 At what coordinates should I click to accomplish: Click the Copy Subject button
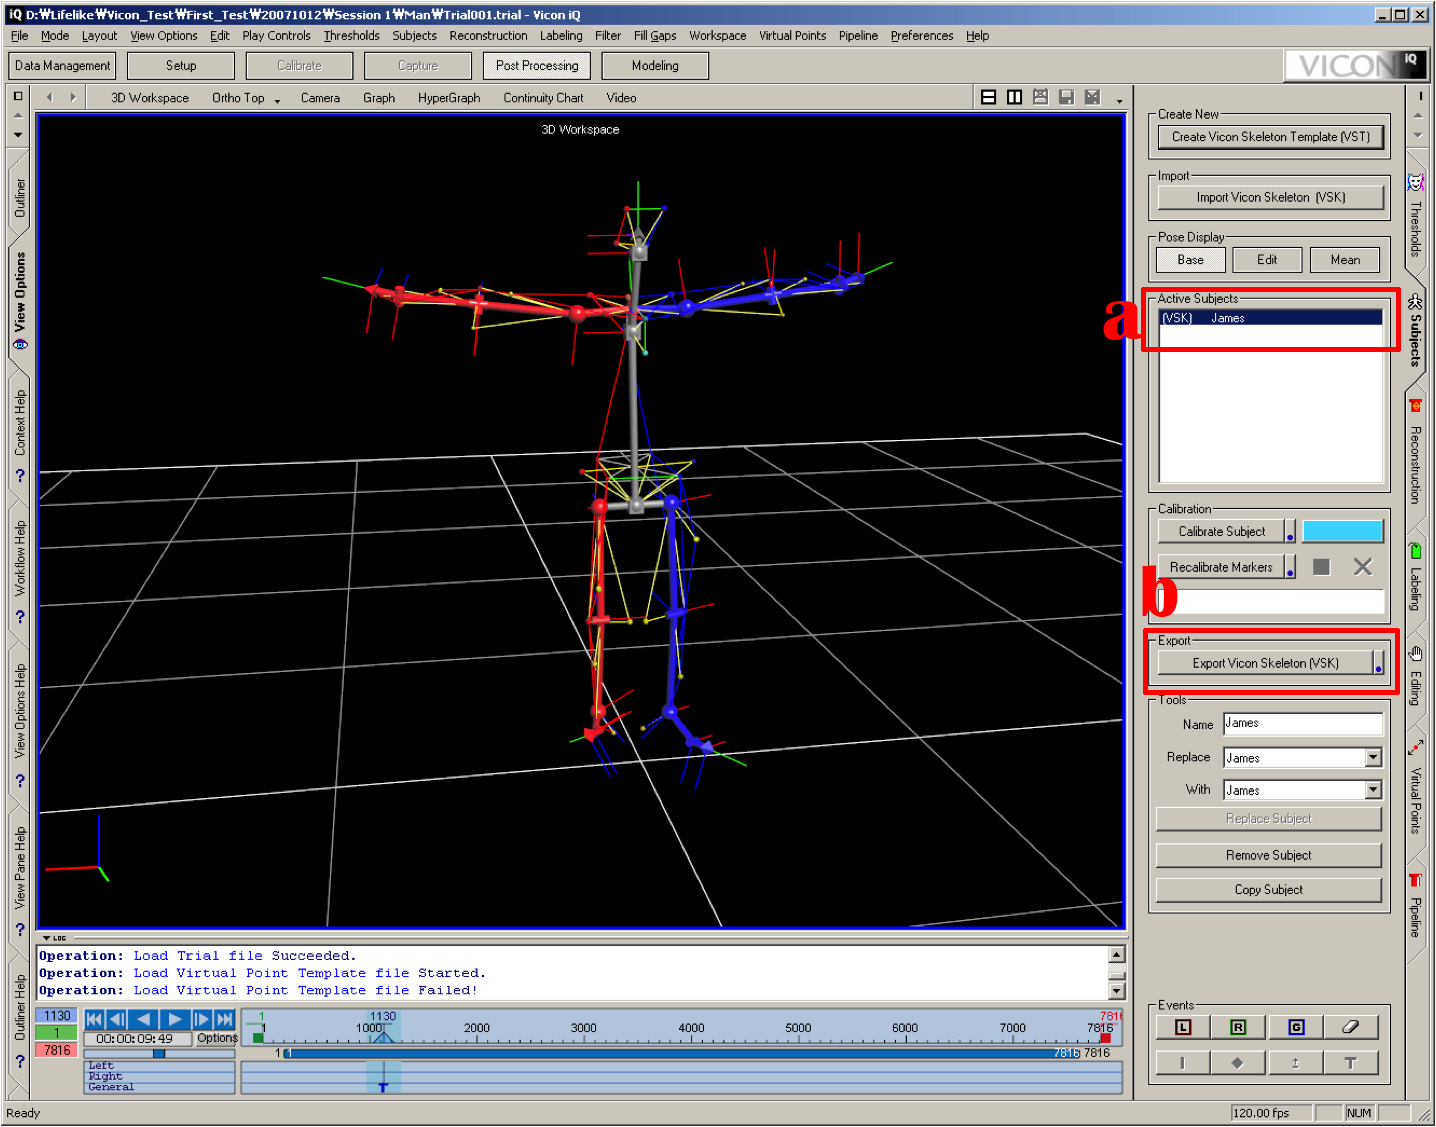pos(1268,890)
